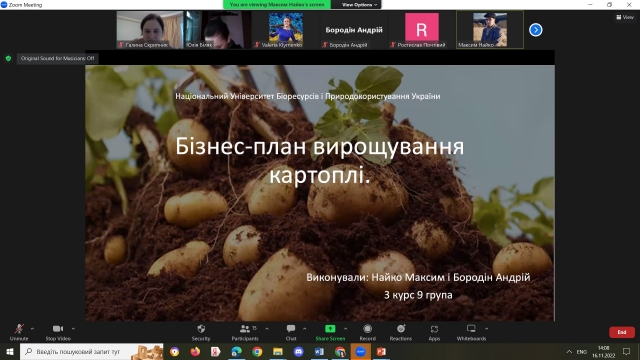Open PowerPoint from taskbar
This screenshot has width=640, height=360.
[381, 351]
